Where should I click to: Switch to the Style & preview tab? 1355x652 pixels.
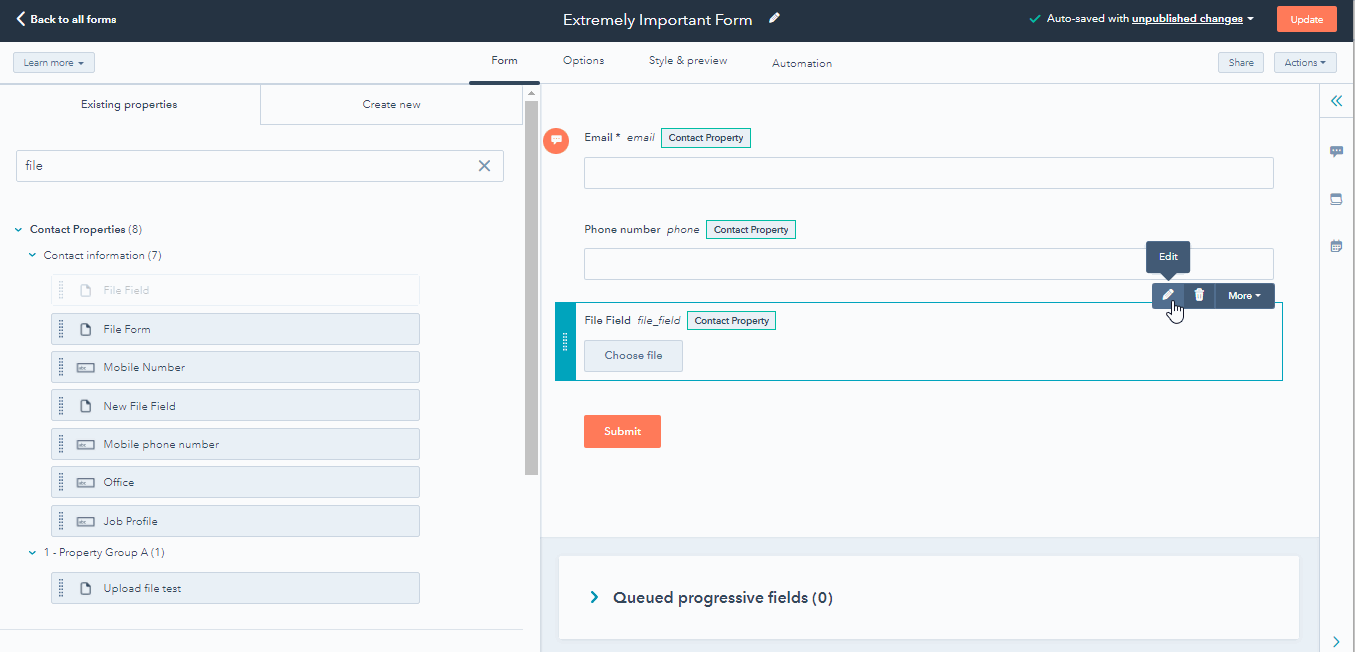687,61
